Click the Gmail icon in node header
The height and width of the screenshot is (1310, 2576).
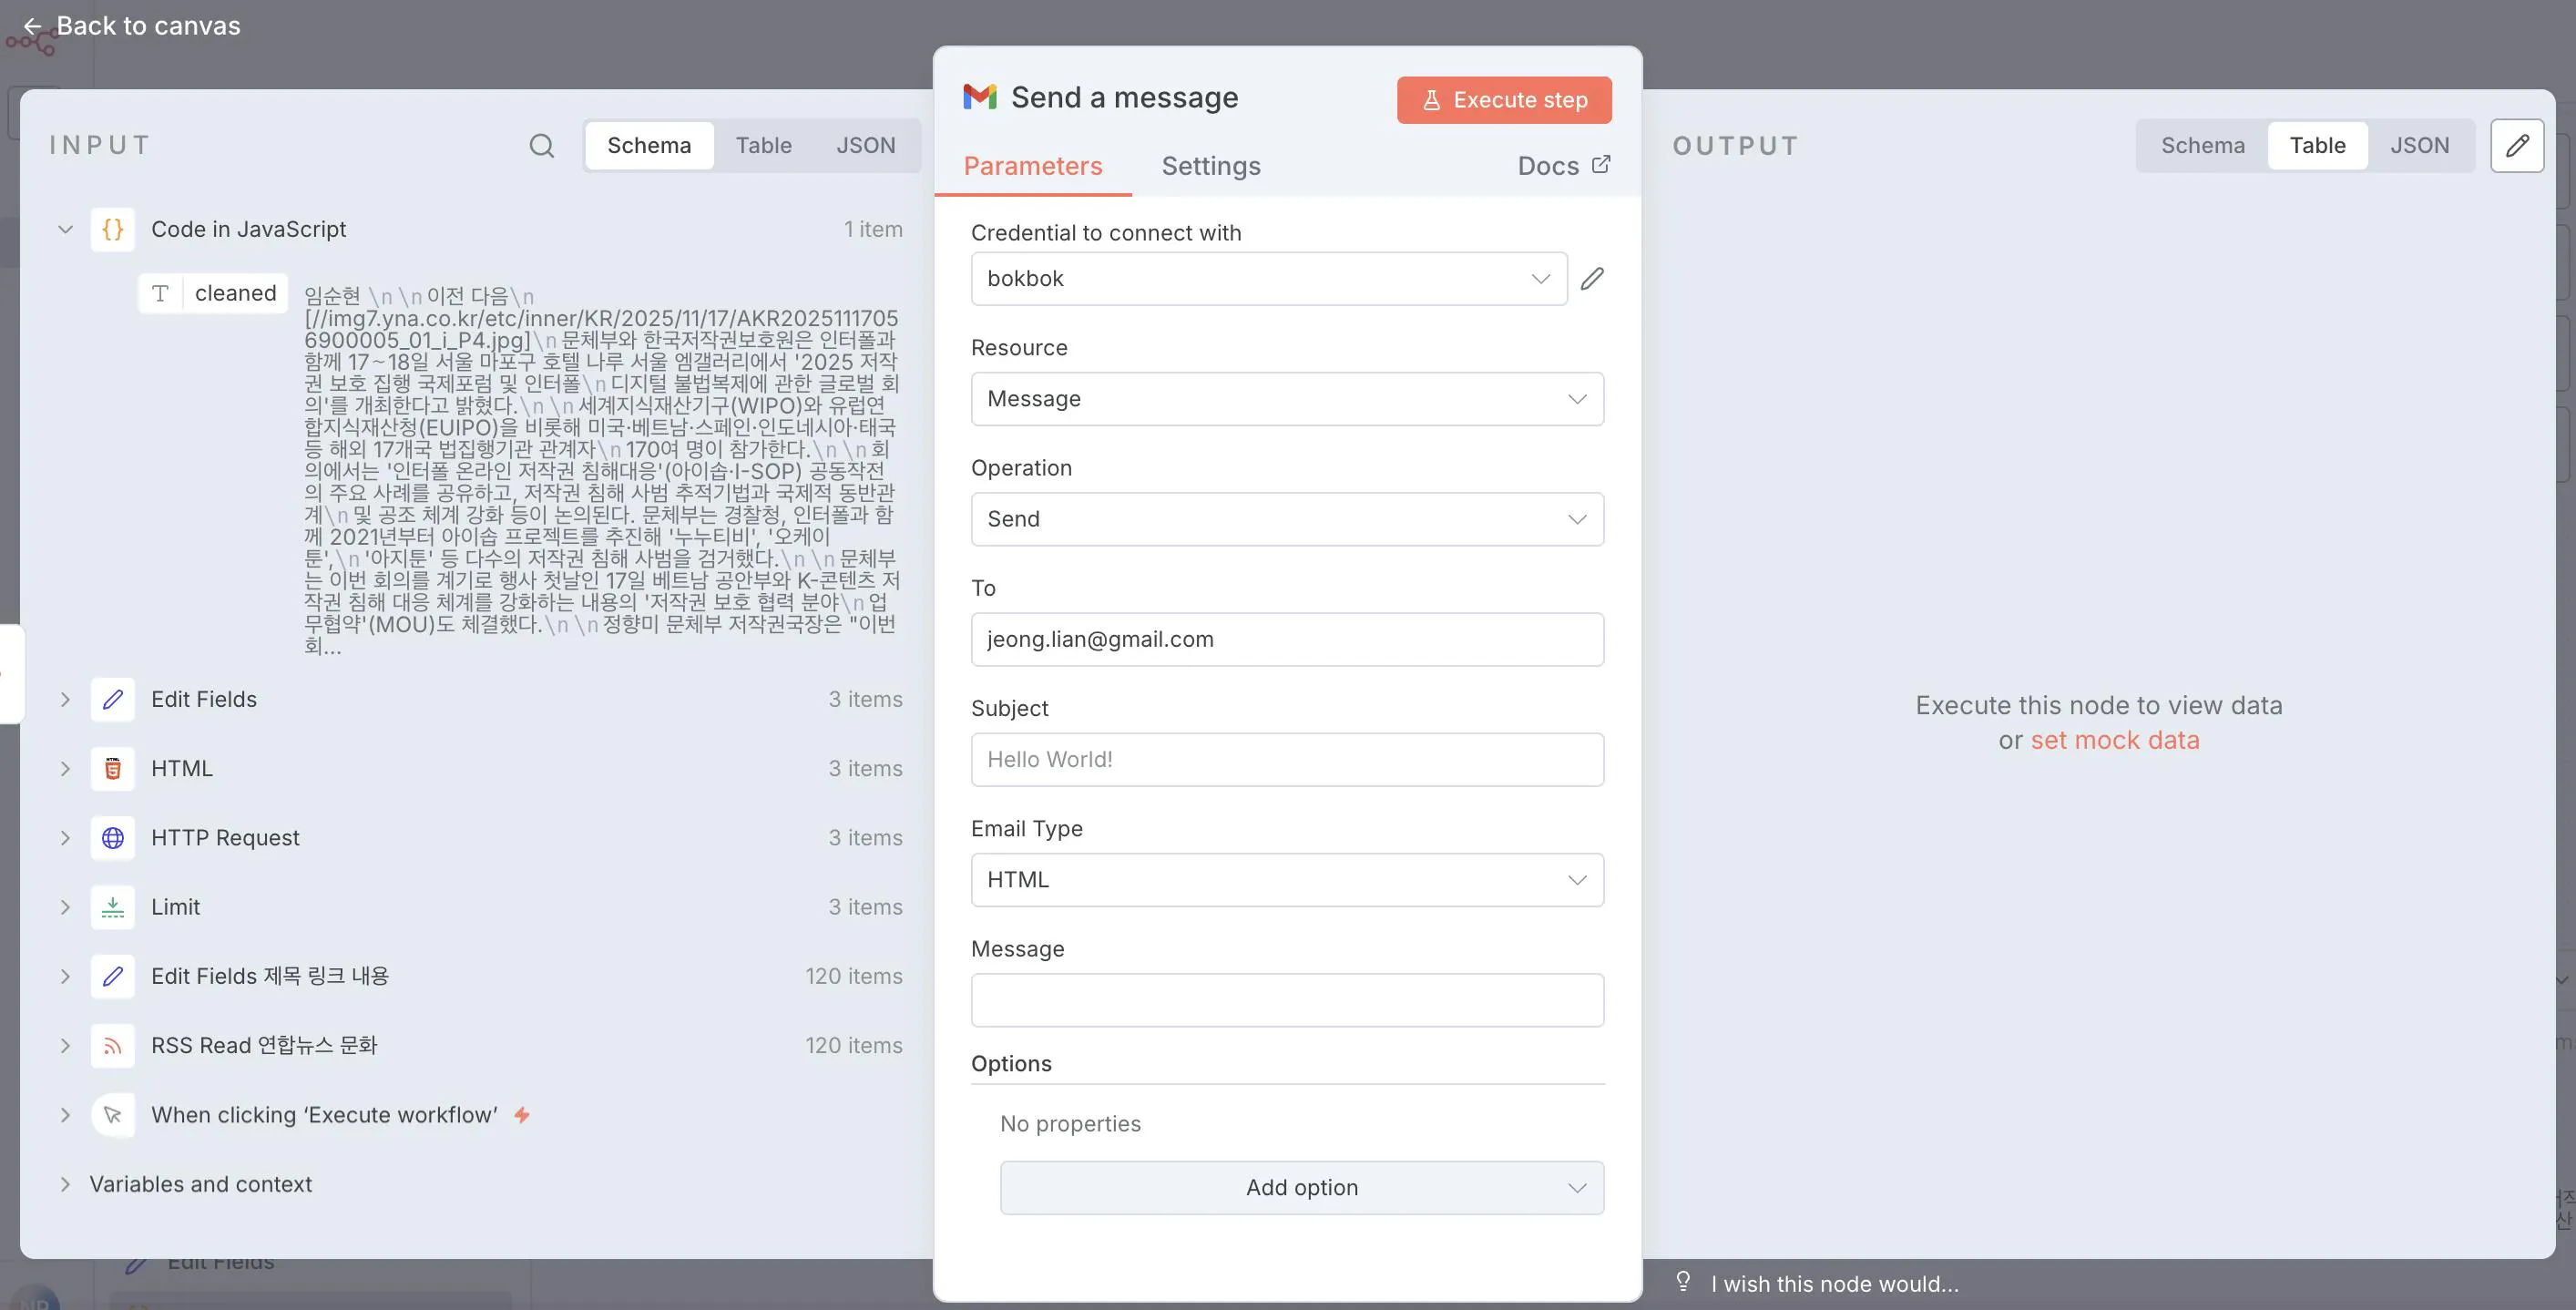pyautogui.click(x=980, y=97)
